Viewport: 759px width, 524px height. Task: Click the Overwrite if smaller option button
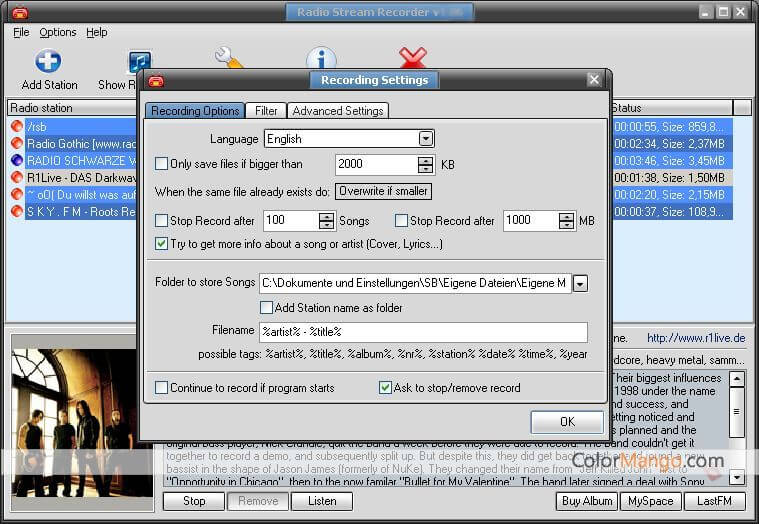tap(383, 191)
